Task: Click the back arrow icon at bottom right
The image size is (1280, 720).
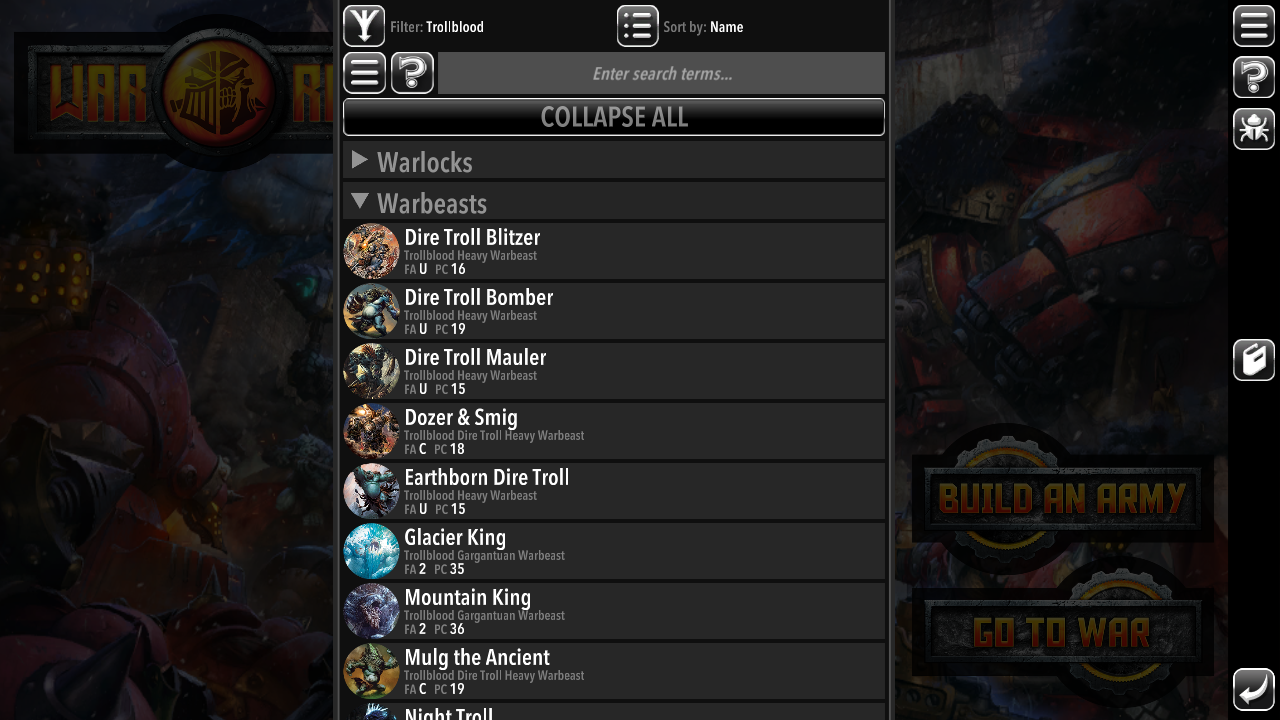Action: (1254, 689)
